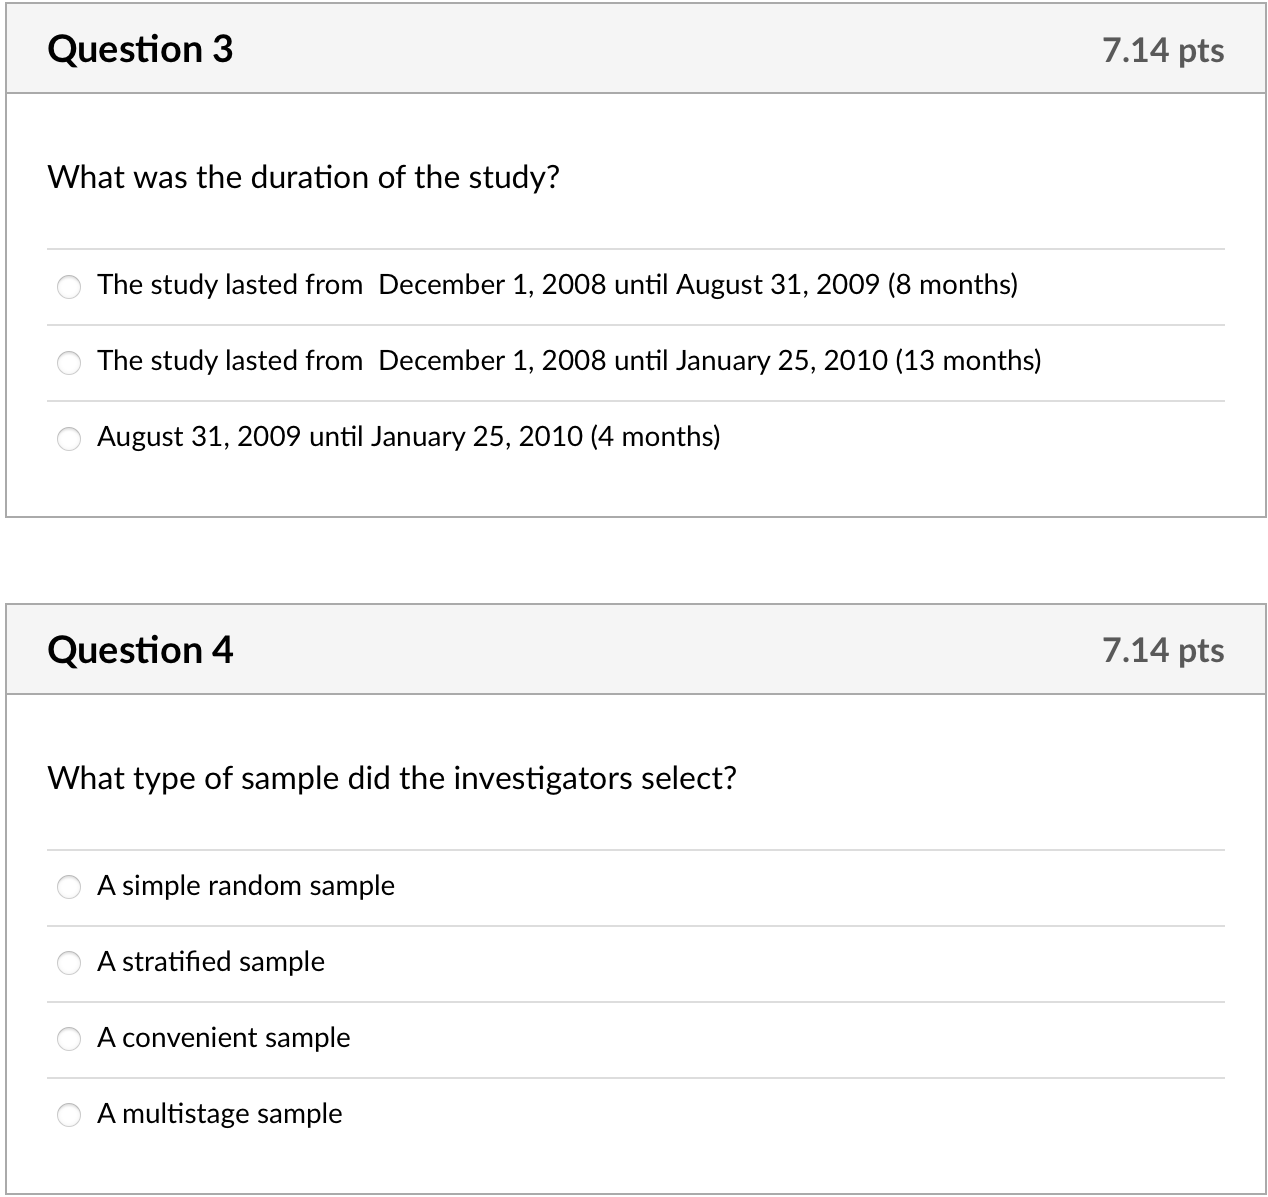The image size is (1268, 1197).
Task: Select the 8 months duration answer
Action: (69, 287)
